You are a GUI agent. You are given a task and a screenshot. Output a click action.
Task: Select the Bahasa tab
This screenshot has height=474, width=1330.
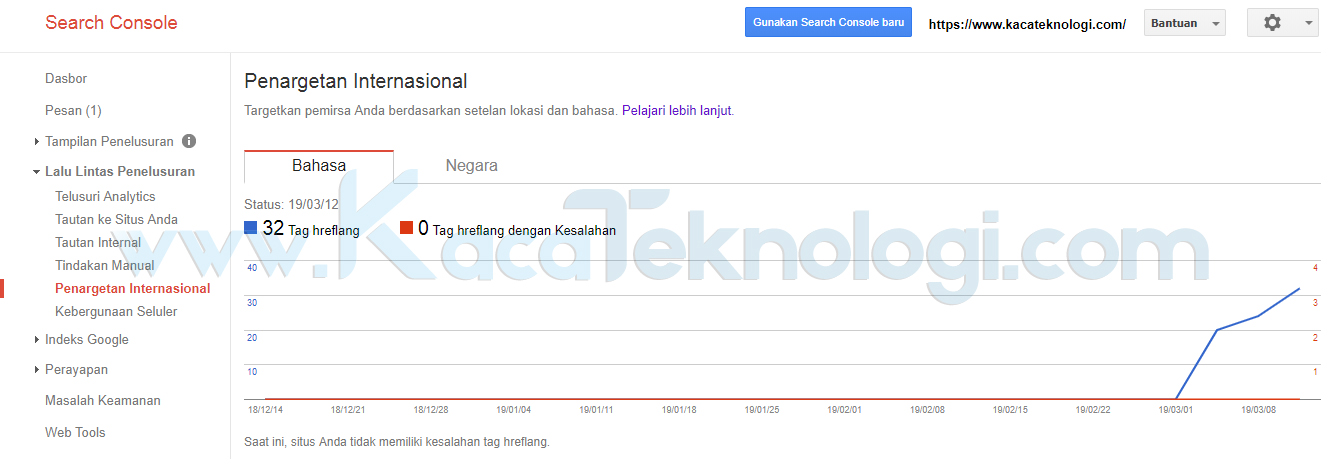click(x=319, y=166)
